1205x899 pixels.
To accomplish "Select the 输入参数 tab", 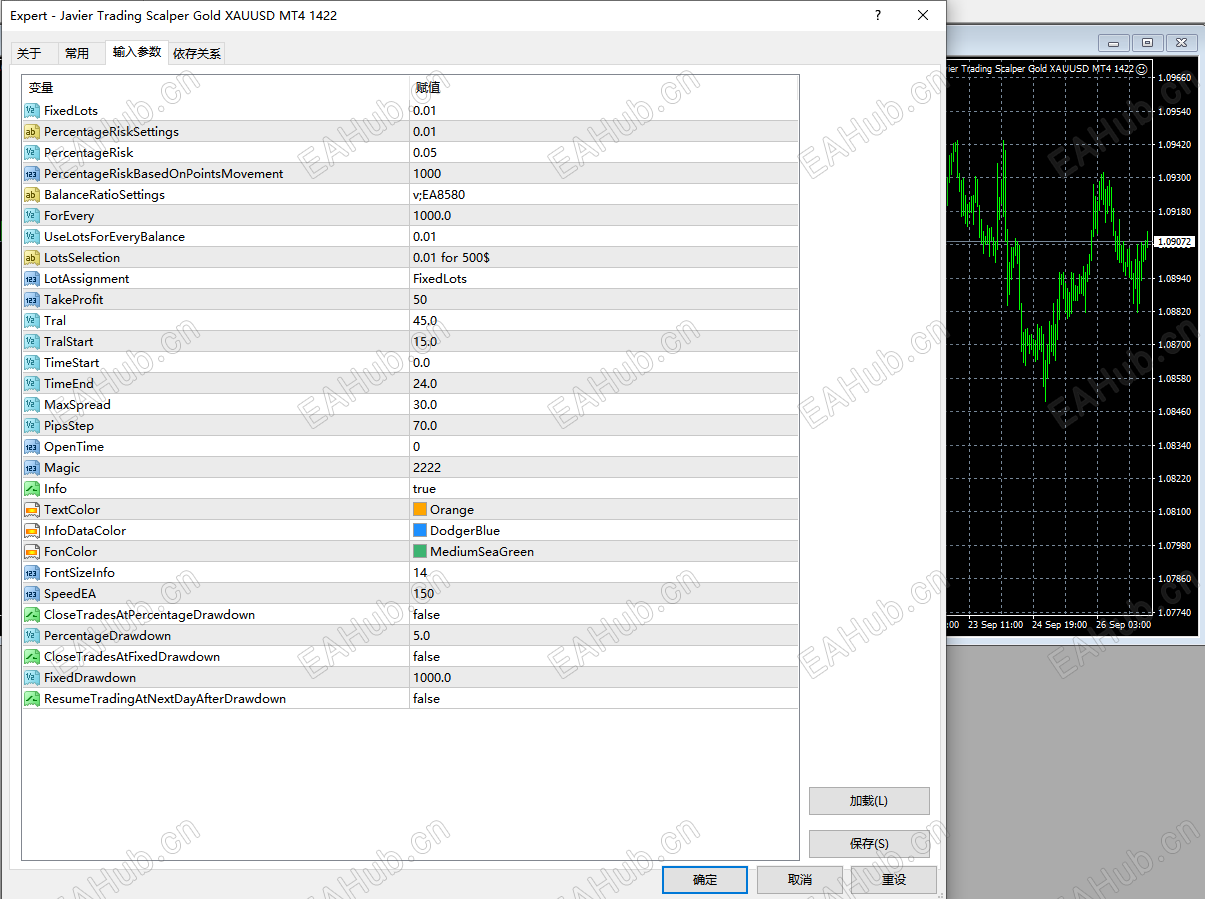I will point(137,52).
